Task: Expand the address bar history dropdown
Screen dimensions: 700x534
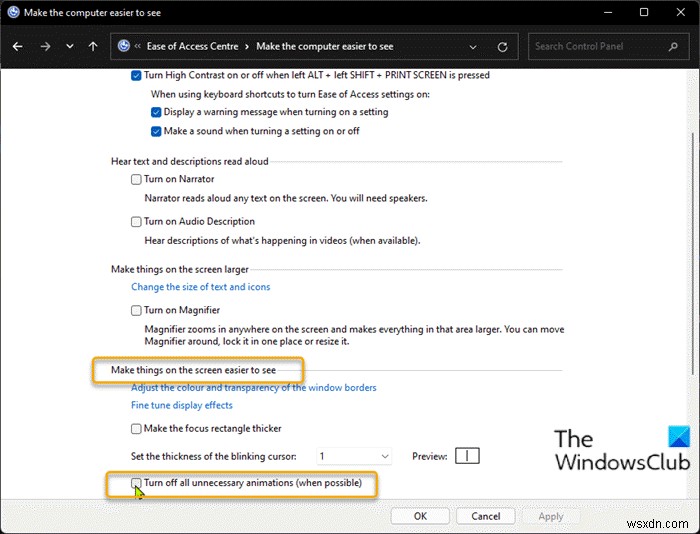Action: pos(473,47)
